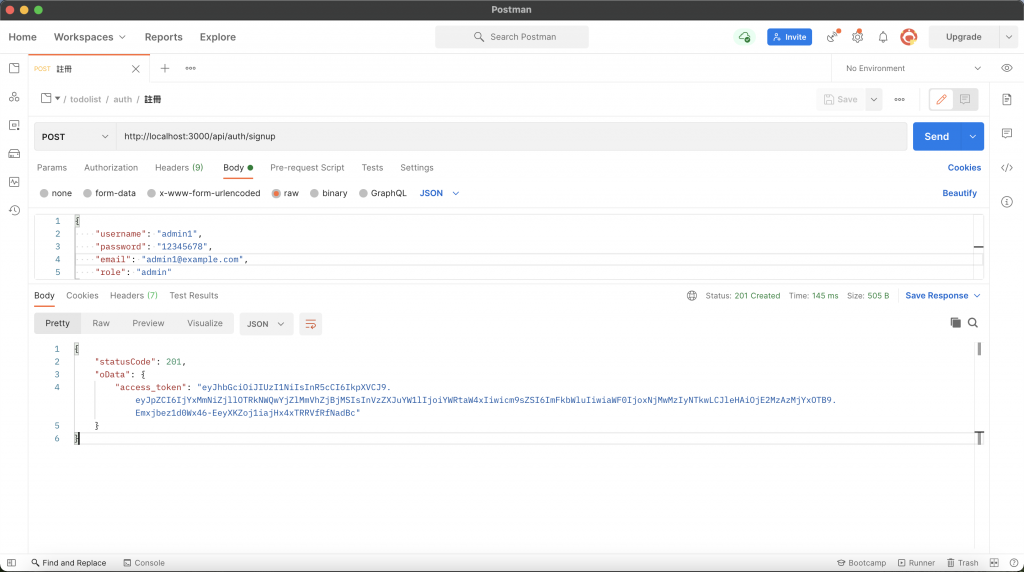Open the notifications bell

tap(883, 37)
